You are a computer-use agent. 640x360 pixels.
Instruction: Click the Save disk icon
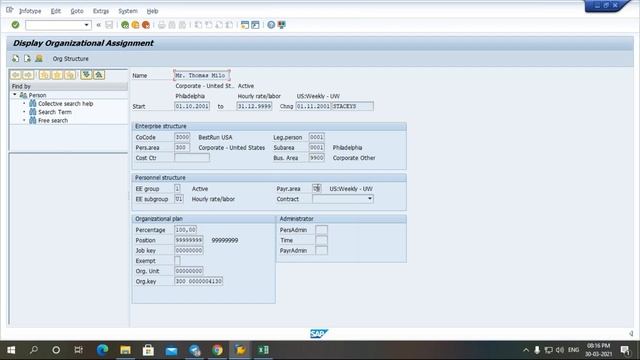tap(109, 25)
